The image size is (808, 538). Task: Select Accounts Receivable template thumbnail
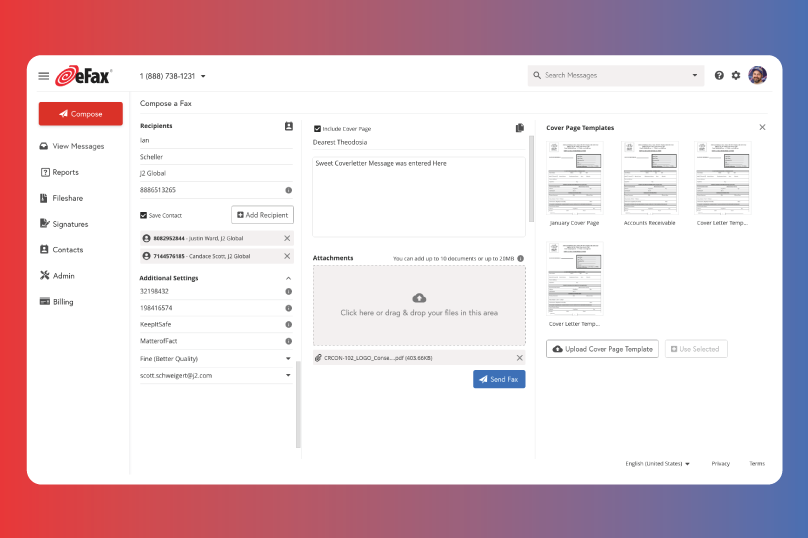[650, 178]
